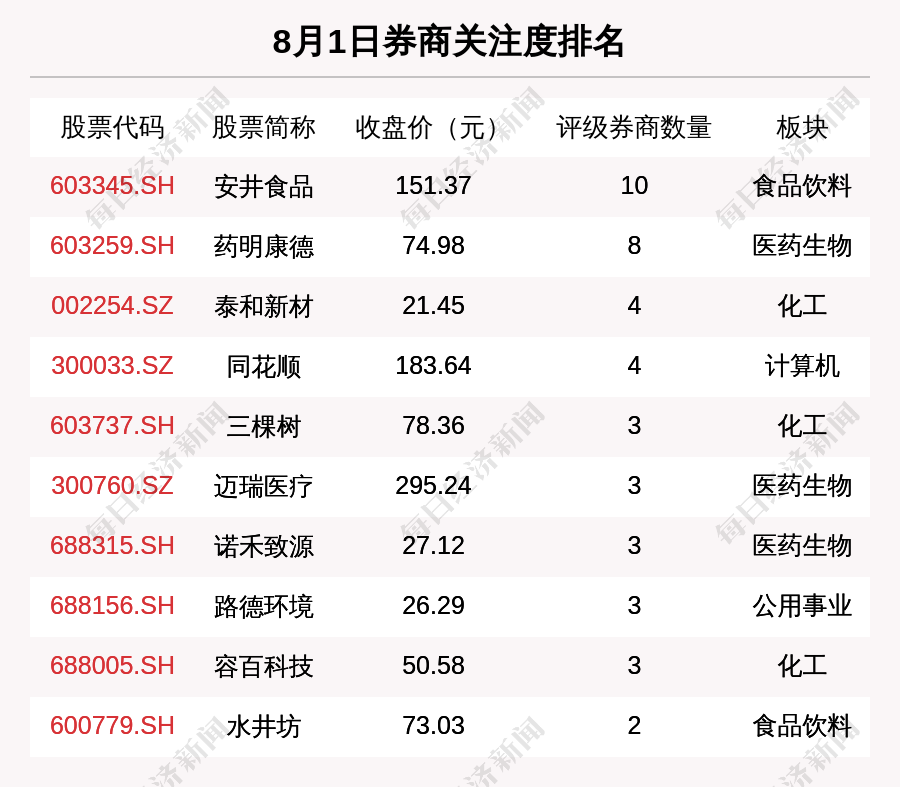Click closing price 26.29
The height and width of the screenshot is (787, 900).
click(433, 606)
